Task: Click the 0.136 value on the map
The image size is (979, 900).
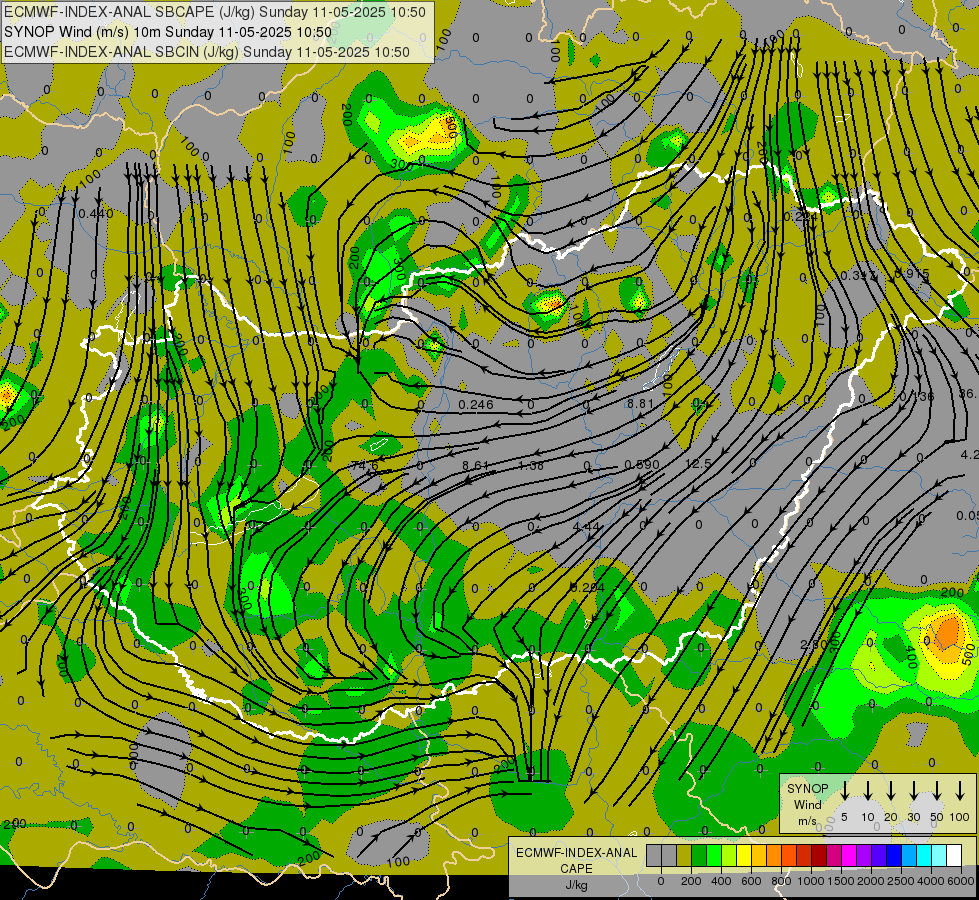Action: [917, 397]
